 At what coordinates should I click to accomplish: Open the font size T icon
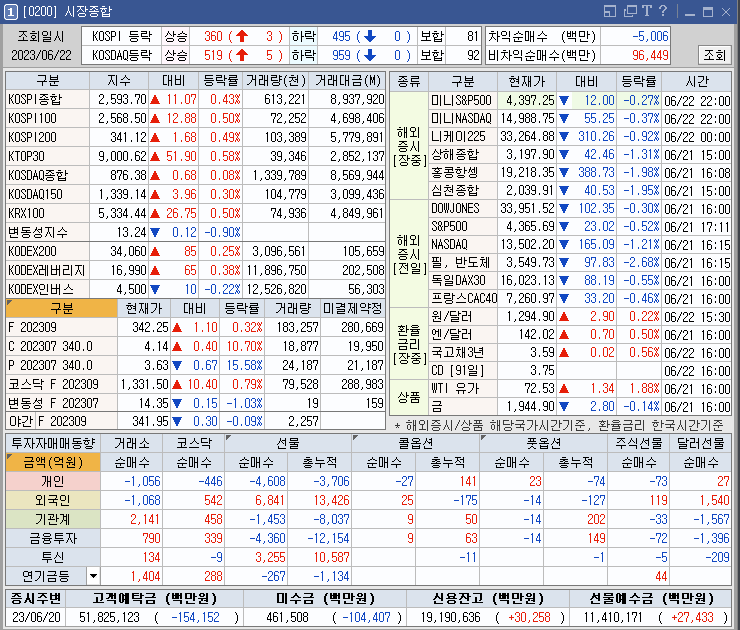pos(647,11)
